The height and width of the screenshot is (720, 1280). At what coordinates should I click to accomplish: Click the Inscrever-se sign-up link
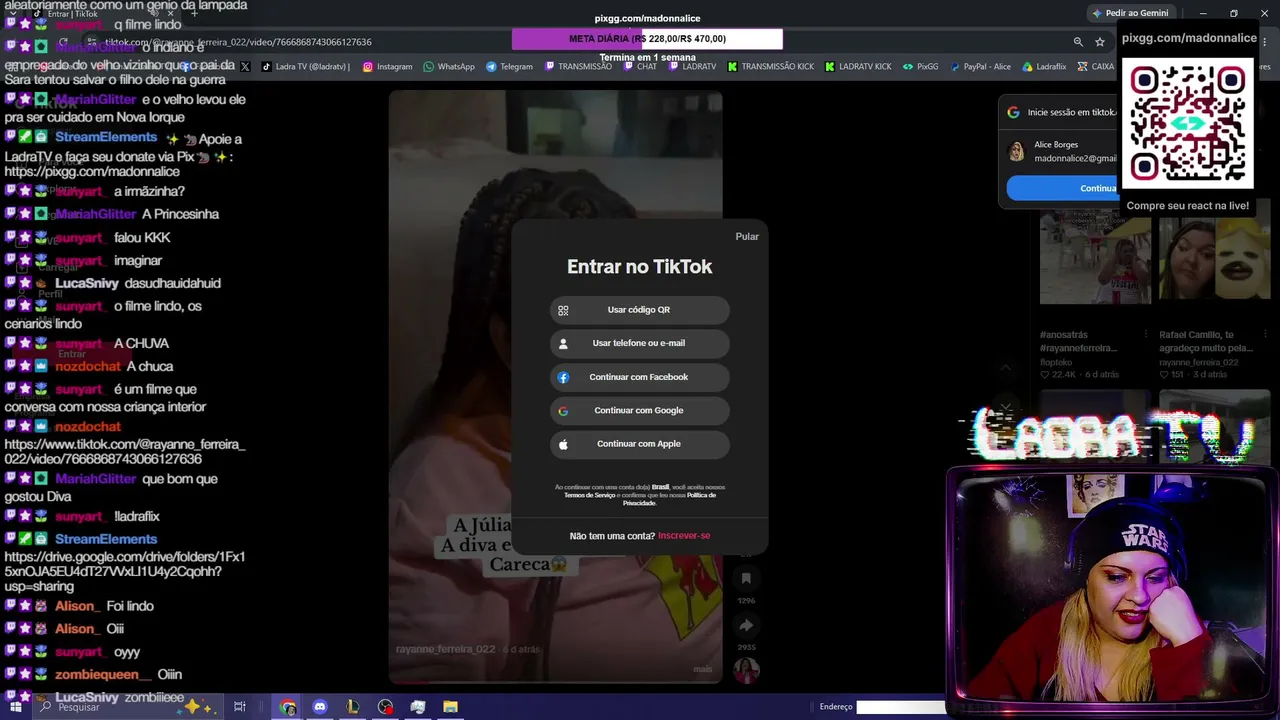[684, 536]
